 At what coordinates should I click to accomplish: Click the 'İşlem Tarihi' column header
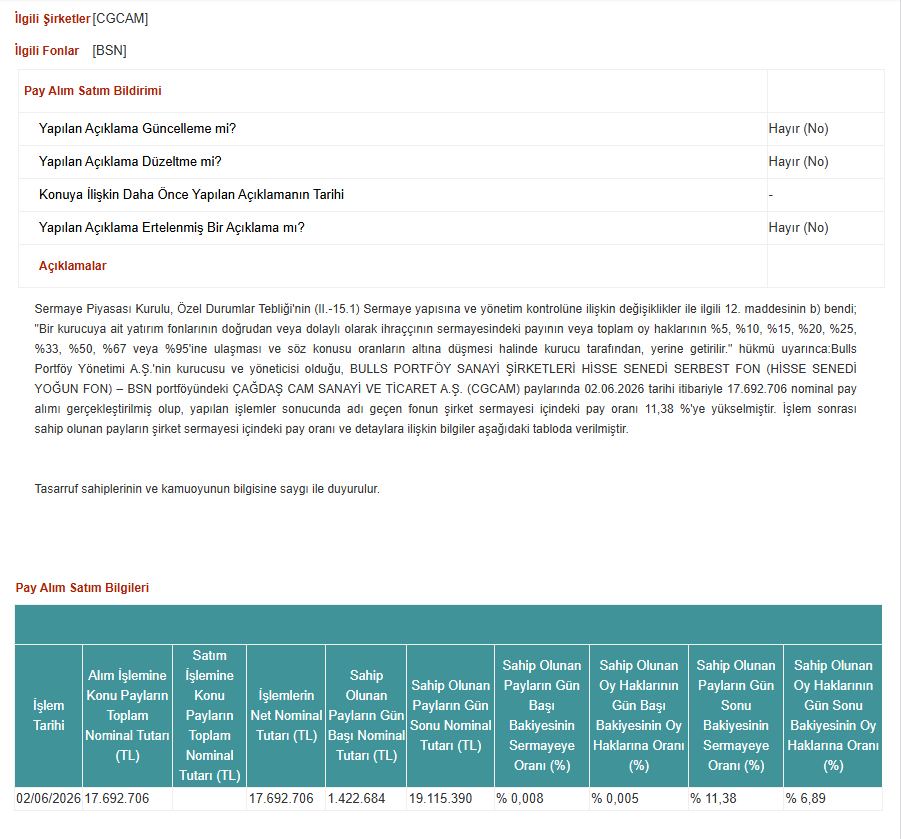[48, 715]
